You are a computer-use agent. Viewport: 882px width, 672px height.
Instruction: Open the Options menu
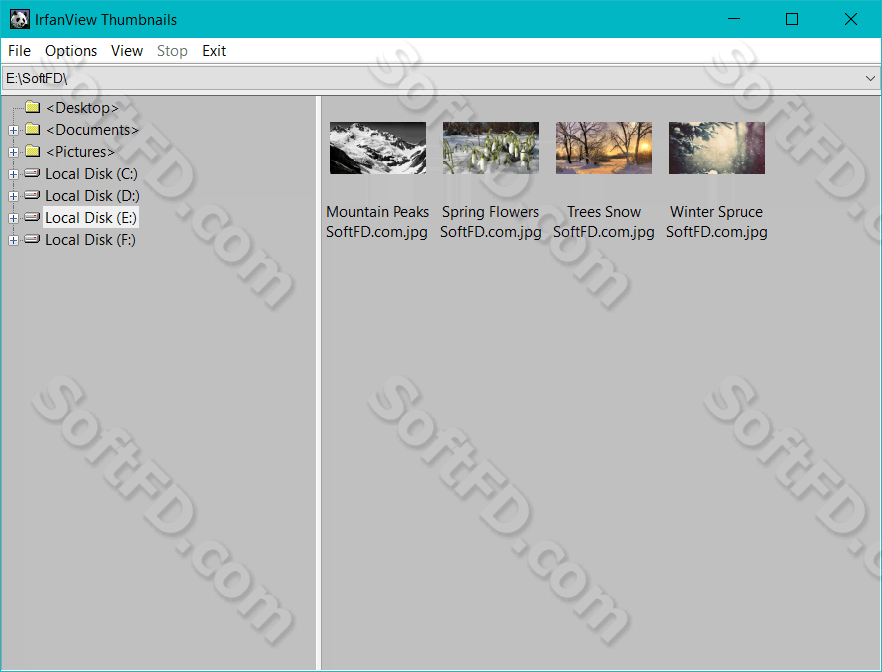71,51
